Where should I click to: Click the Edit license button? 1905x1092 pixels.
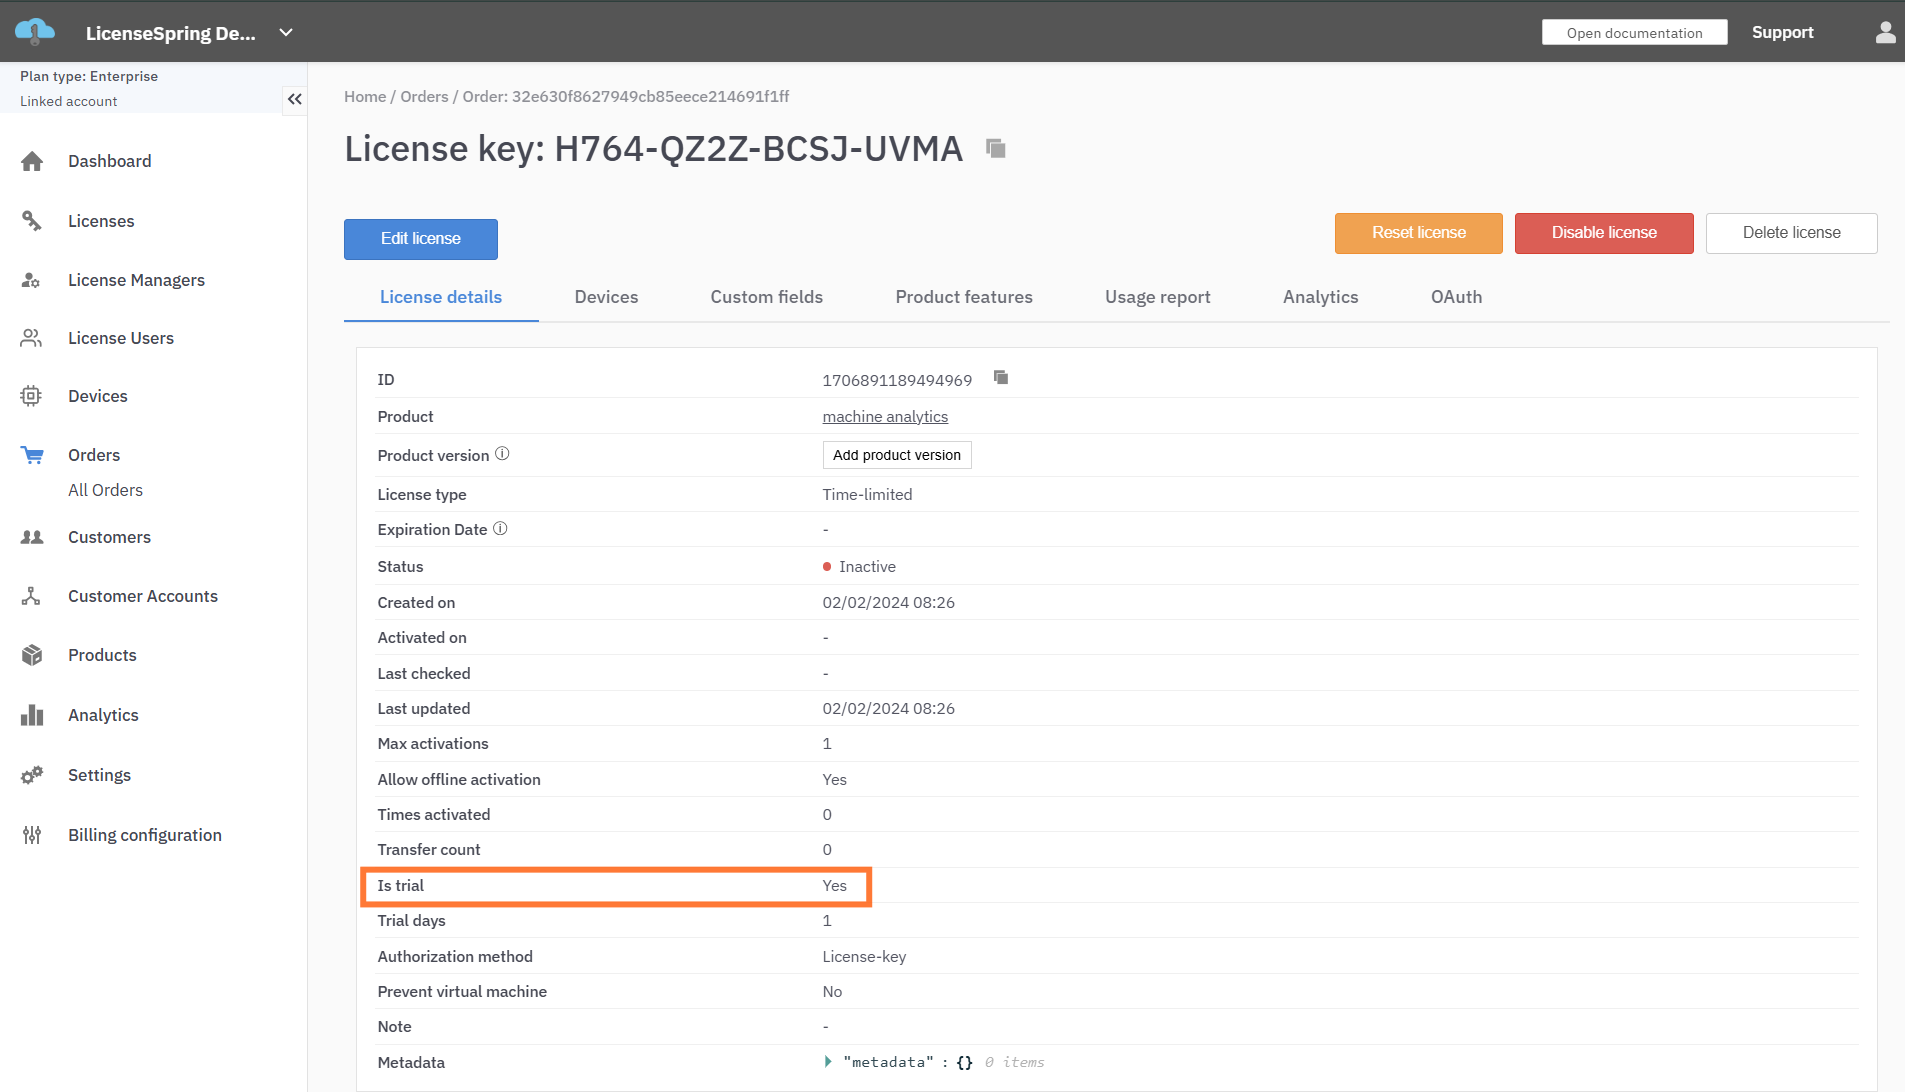tap(420, 239)
